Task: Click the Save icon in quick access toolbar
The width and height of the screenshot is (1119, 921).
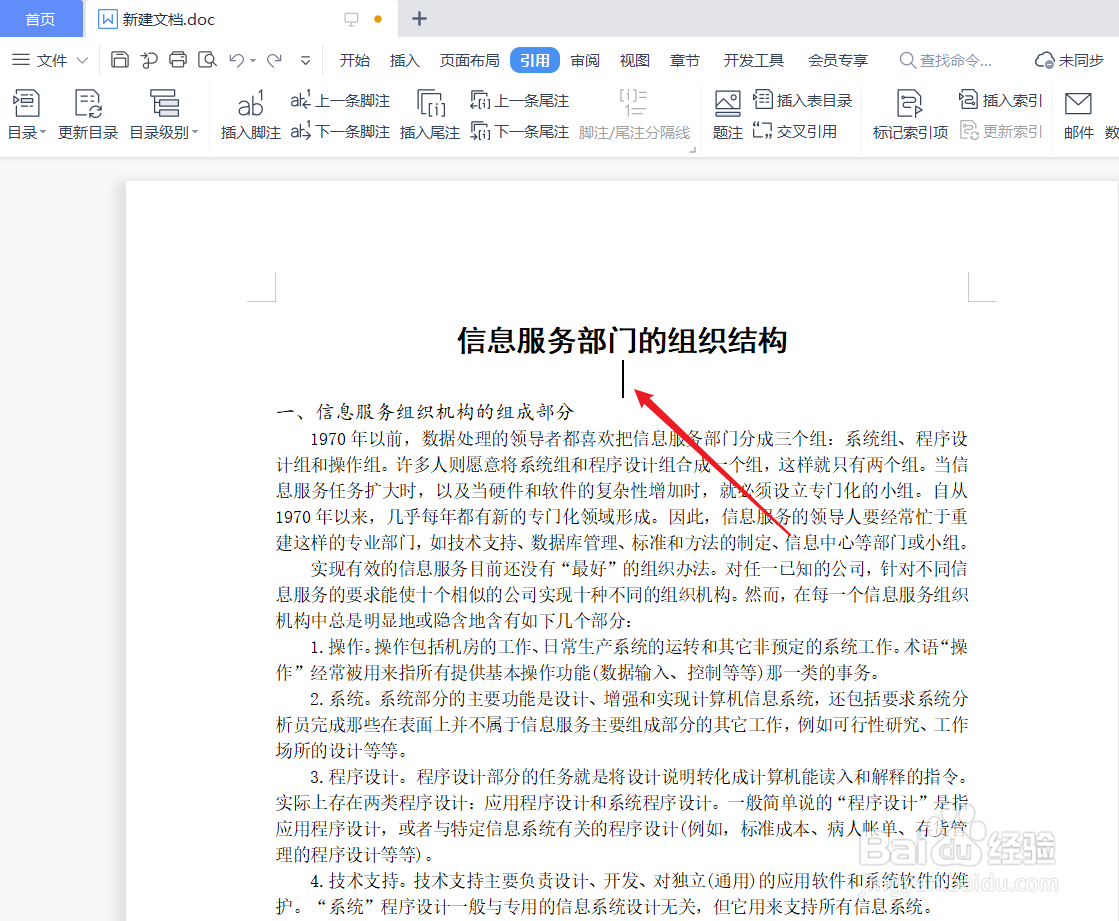Action: 119,60
